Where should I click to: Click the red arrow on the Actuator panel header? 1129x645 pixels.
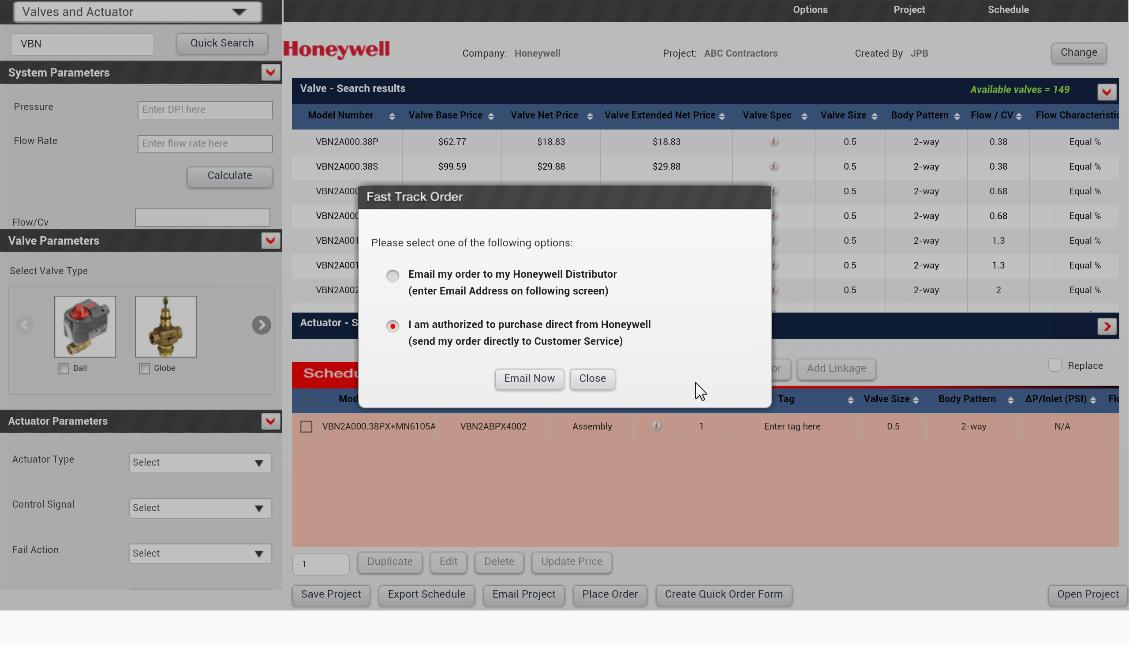pos(1106,326)
